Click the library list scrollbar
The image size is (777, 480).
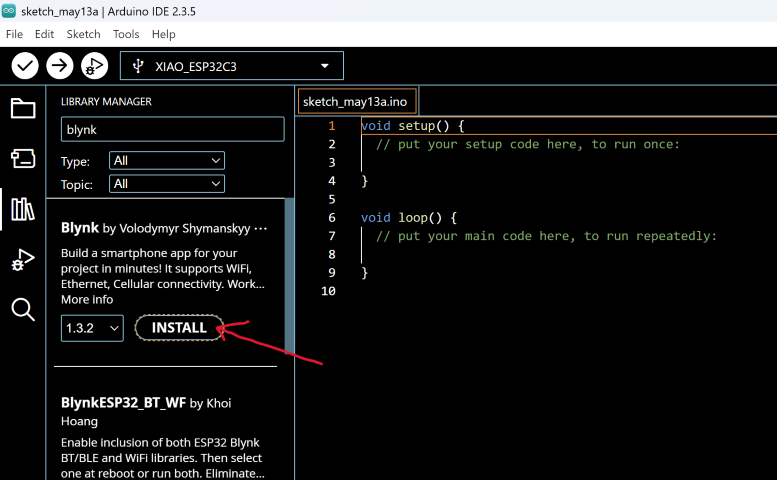pyautogui.click(x=289, y=275)
